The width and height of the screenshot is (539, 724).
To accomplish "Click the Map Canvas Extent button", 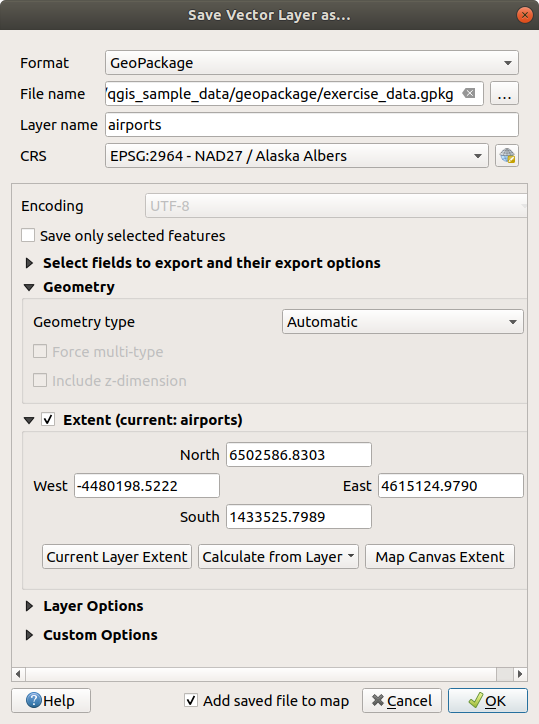I will pos(440,557).
